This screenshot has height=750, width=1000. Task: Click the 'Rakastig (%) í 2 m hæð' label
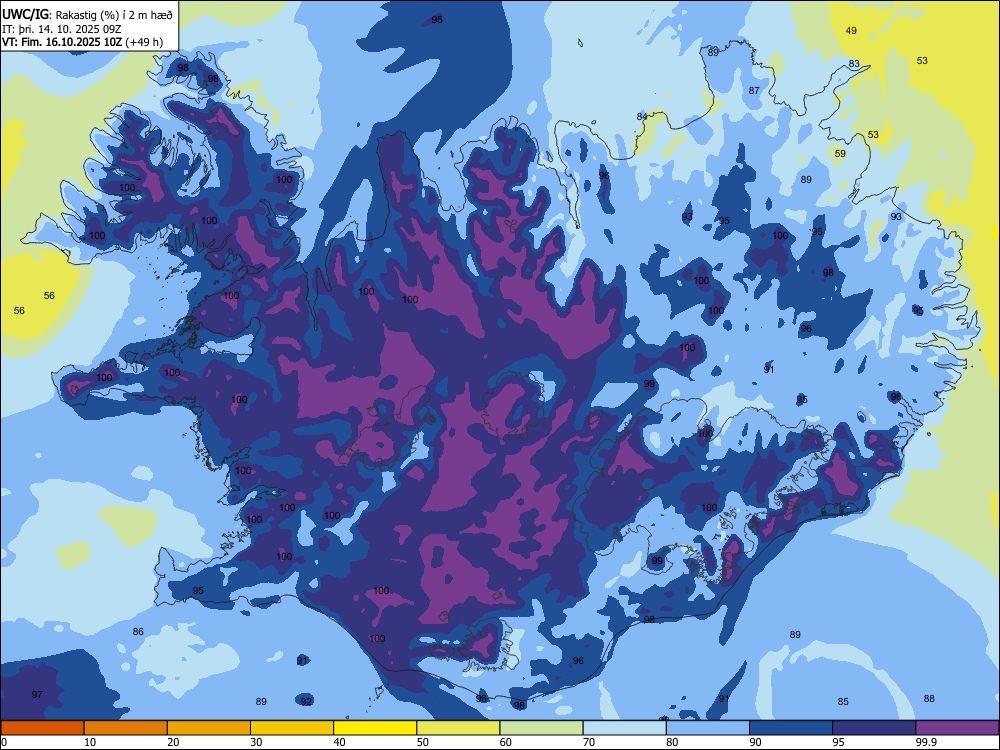coord(114,15)
